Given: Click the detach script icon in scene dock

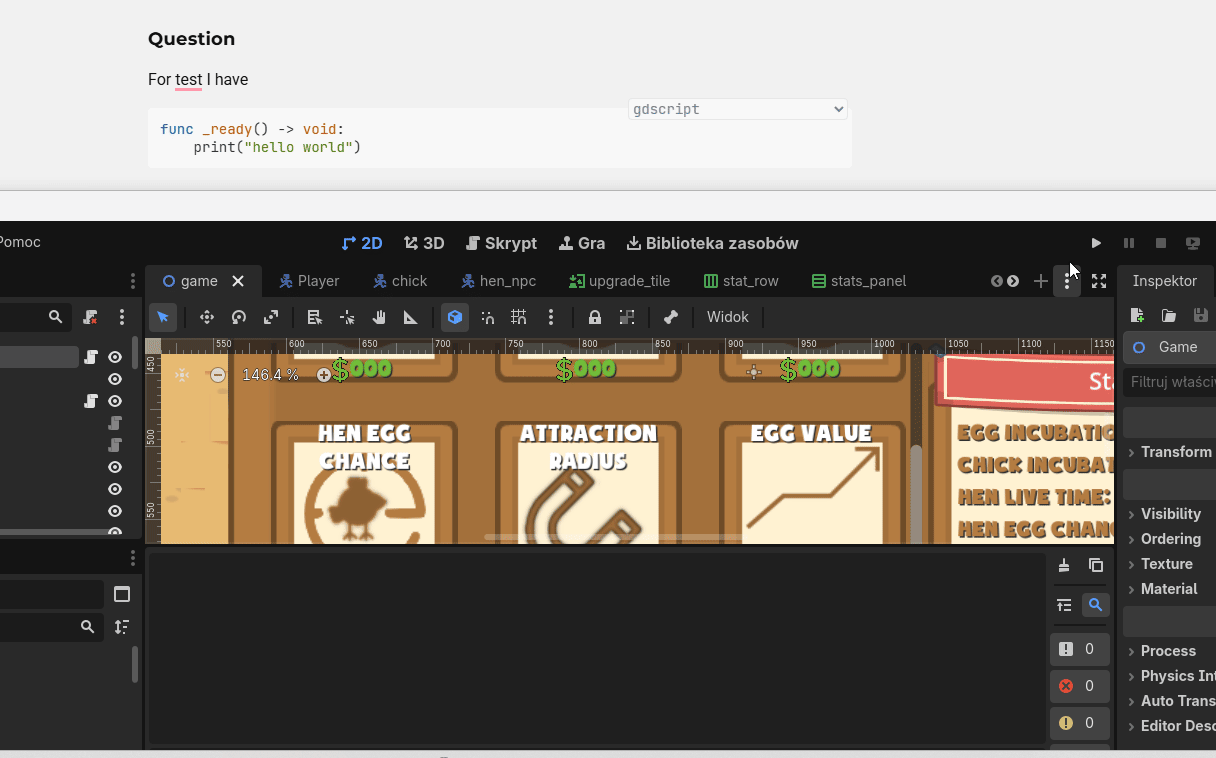Looking at the screenshot, I should 91,317.
